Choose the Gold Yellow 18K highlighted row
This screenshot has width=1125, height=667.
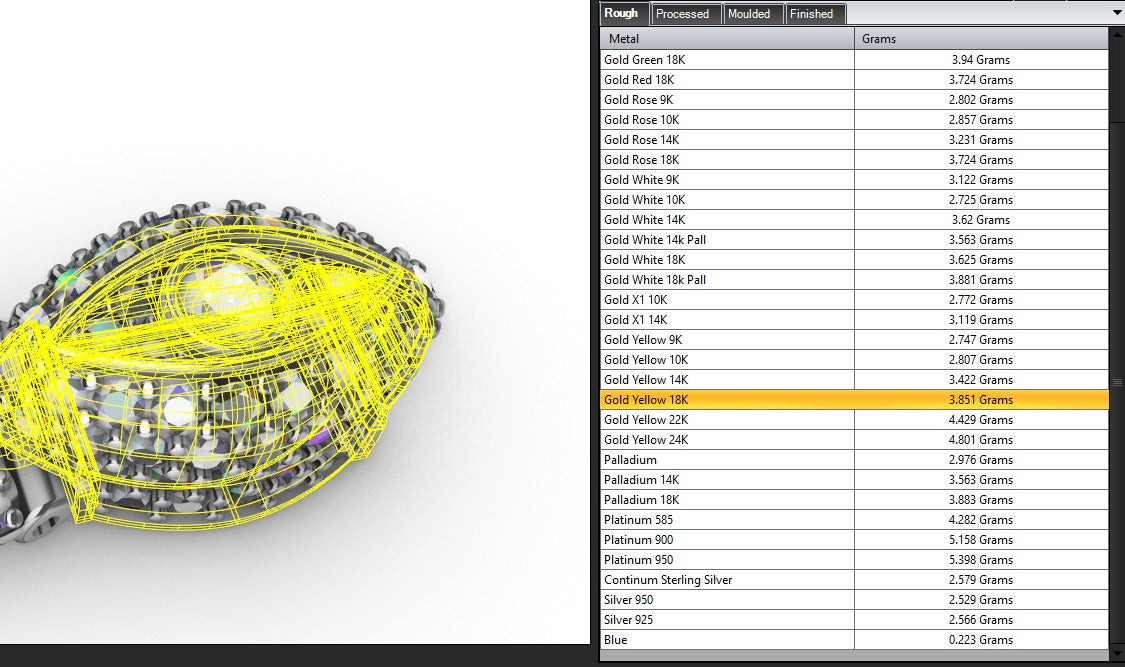(854, 399)
